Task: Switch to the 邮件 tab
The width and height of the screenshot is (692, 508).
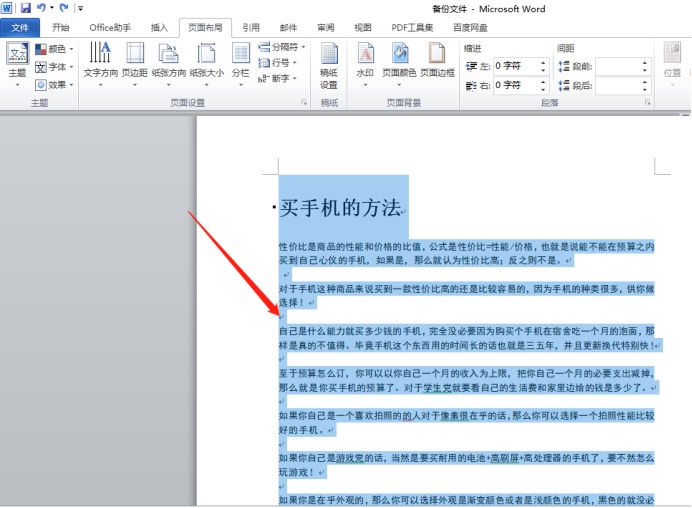Action: [x=288, y=28]
